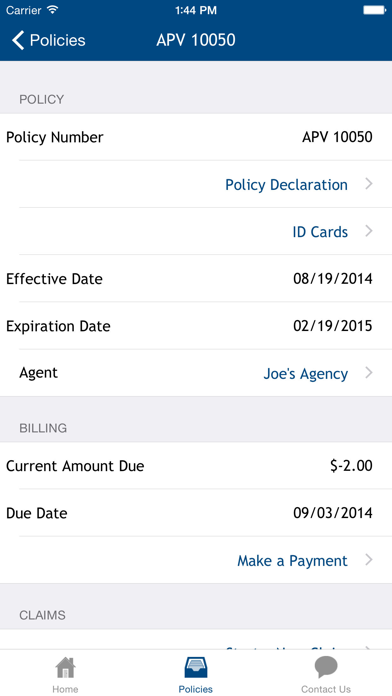Select the Expiration Date row
Viewport: 392px width, 696px height.
[x=196, y=326]
